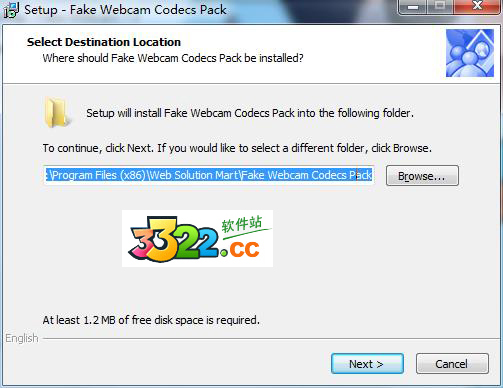Click the setup icon in title bar

point(11,10)
